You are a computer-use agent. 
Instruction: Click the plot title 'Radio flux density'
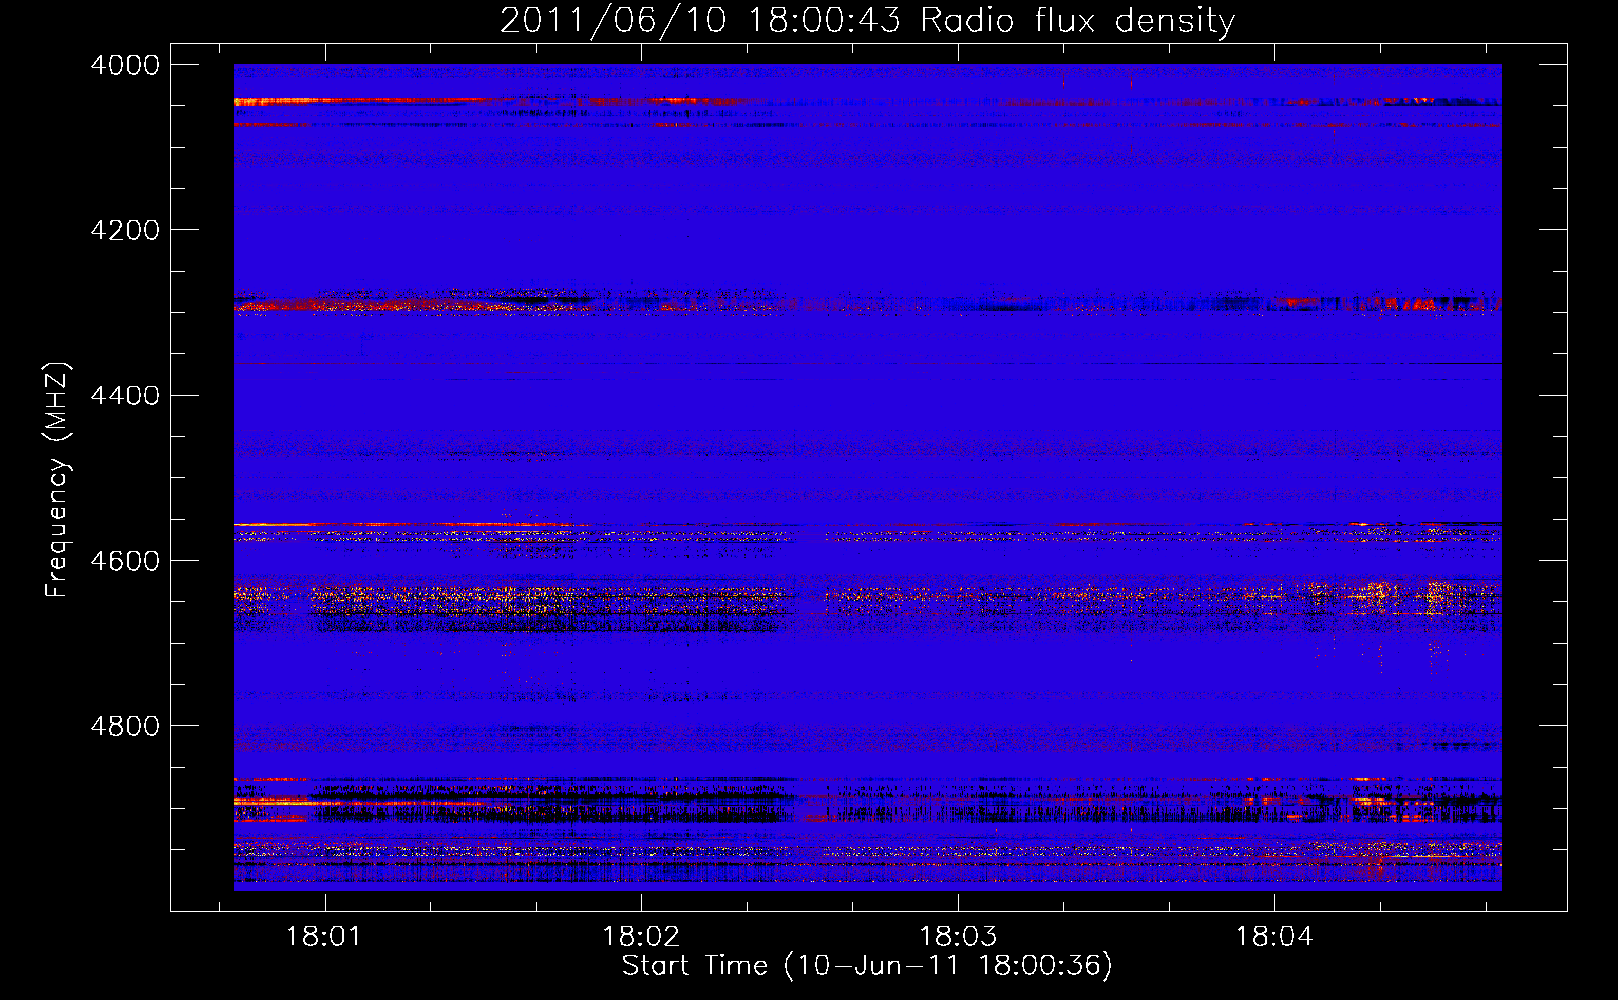[x=1078, y=20]
